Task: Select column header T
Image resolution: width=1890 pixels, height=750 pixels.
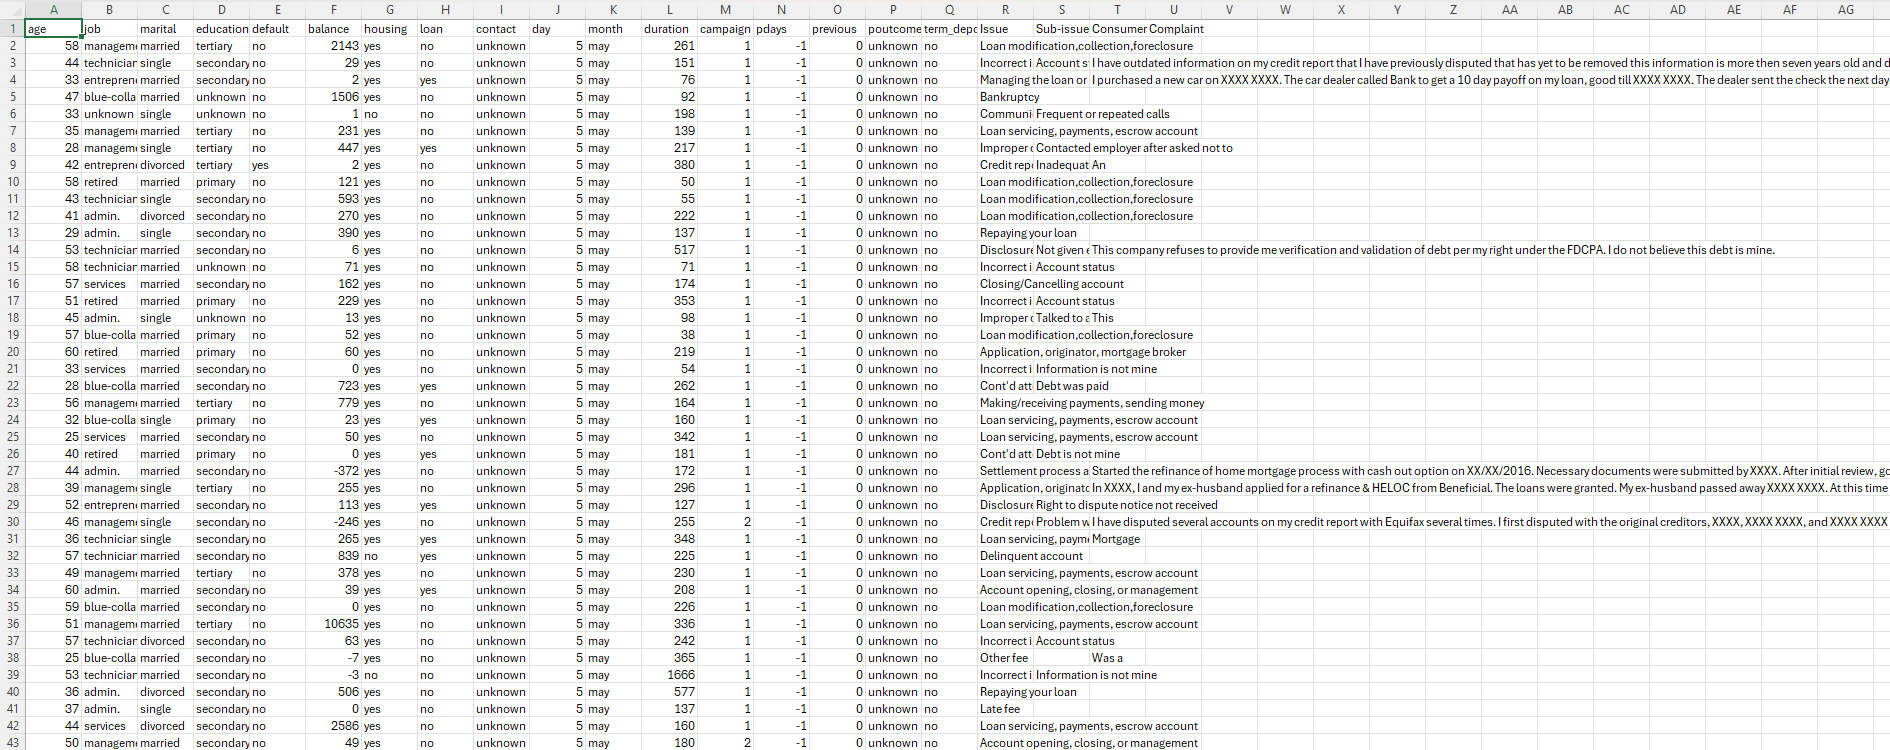Action: click(x=1117, y=9)
